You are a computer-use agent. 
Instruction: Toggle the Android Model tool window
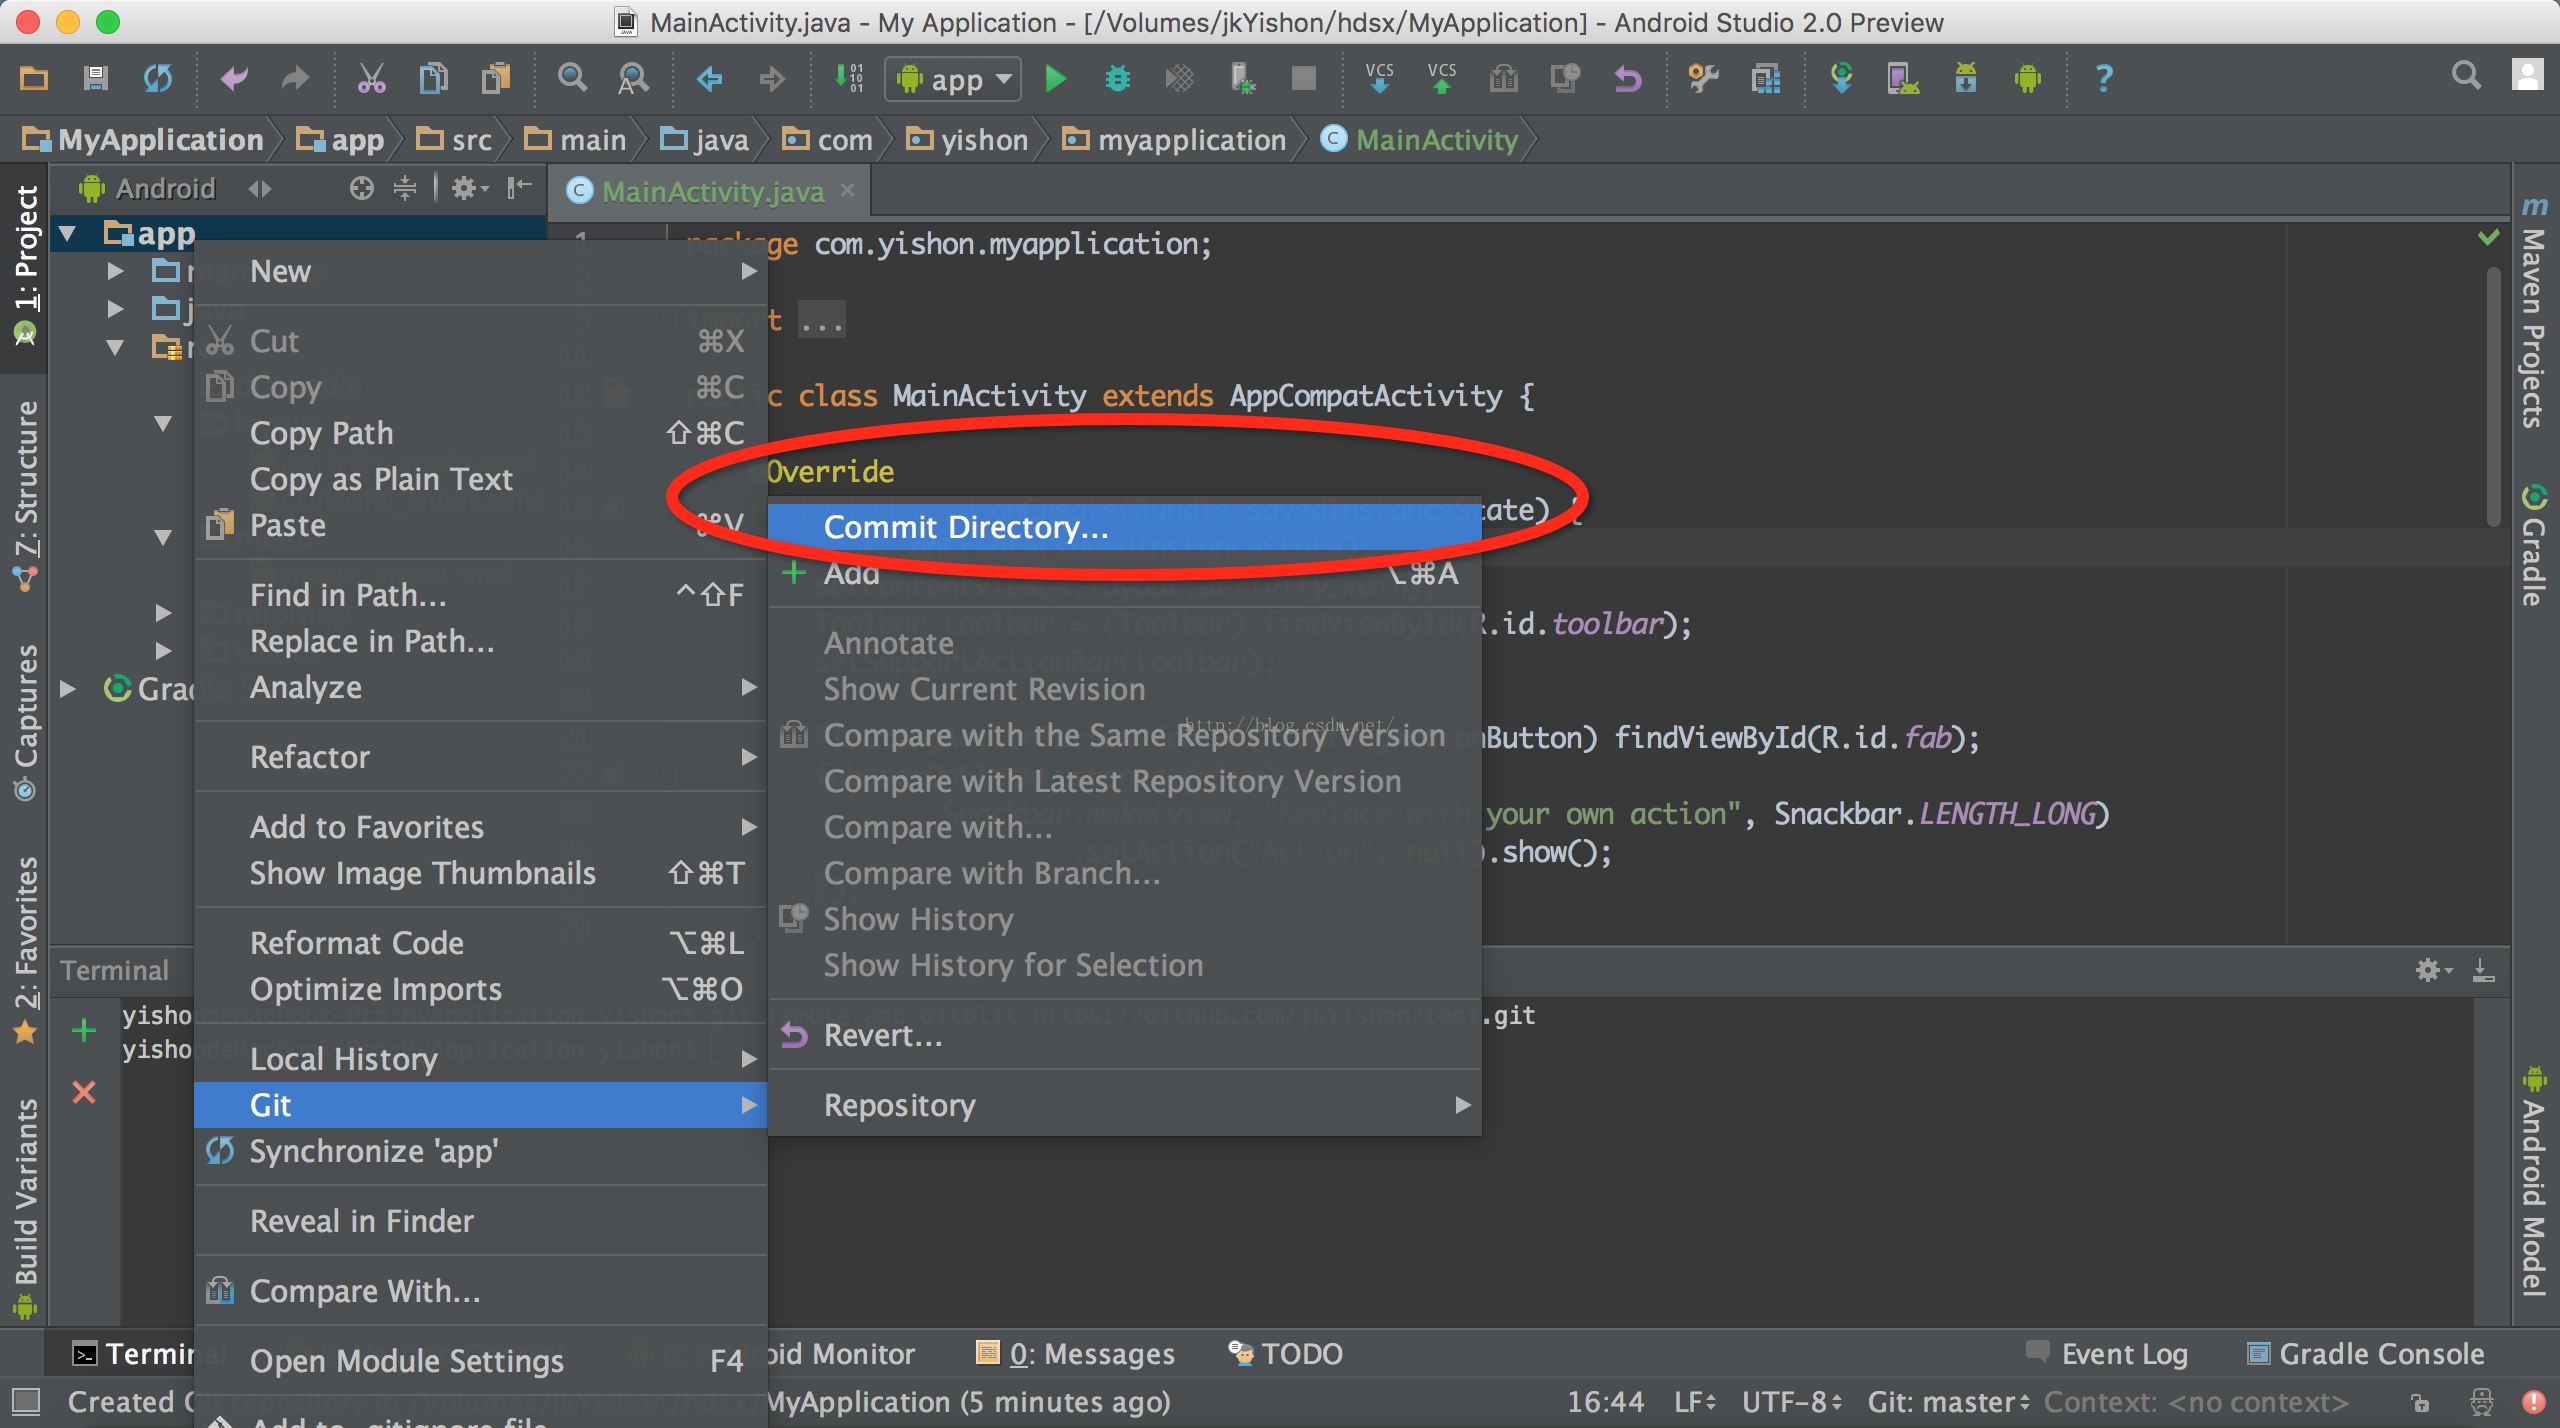[x=2533, y=1182]
